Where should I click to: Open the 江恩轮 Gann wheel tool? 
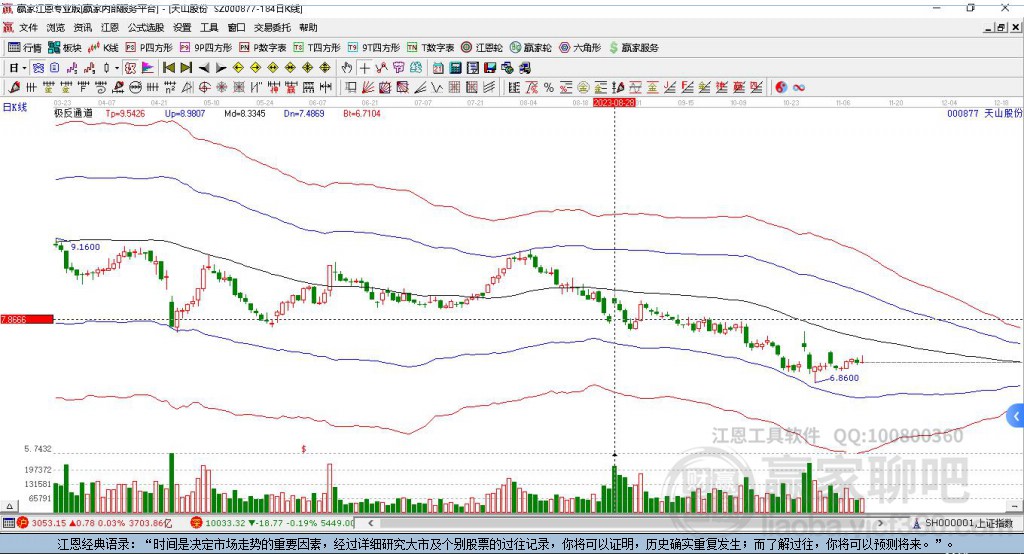pyautogui.click(x=482, y=48)
